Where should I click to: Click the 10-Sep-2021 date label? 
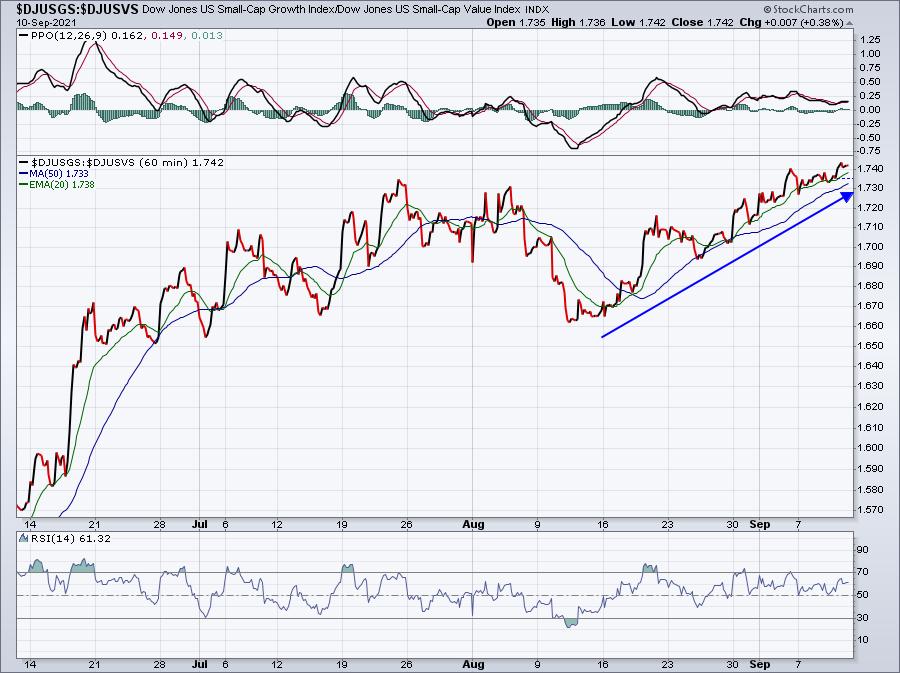click(44, 22)
